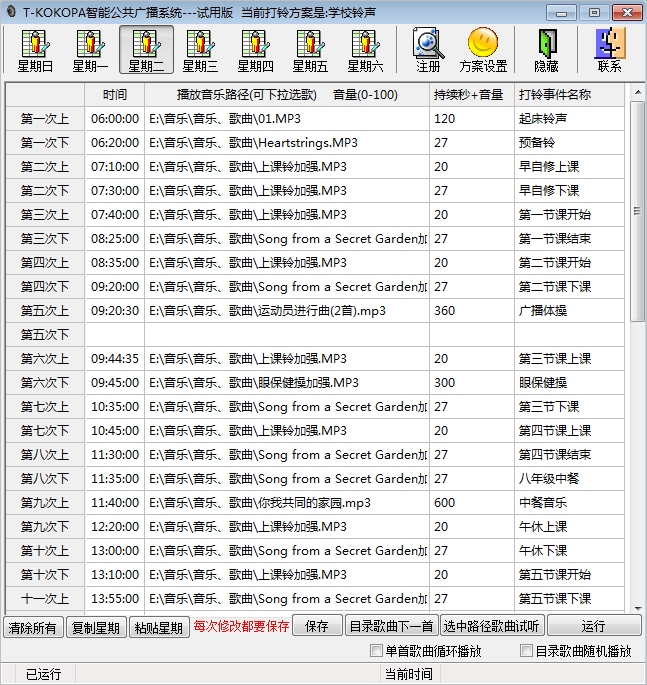Click the 06:20:00 time cell
This screenshot has width=647, height=685.
[114, 143]
